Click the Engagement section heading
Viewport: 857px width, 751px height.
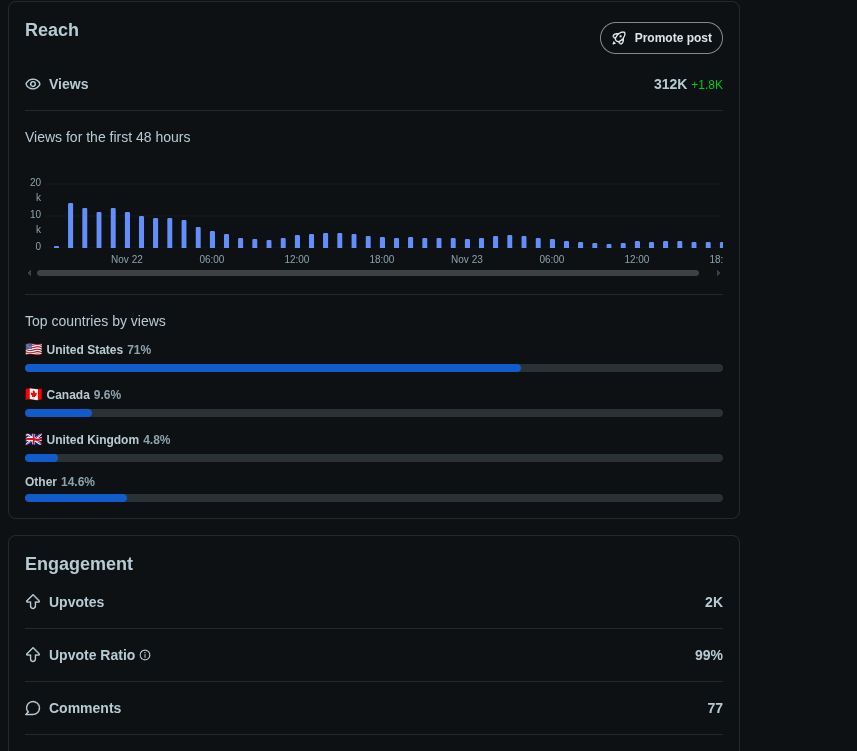tap(79, 564)
